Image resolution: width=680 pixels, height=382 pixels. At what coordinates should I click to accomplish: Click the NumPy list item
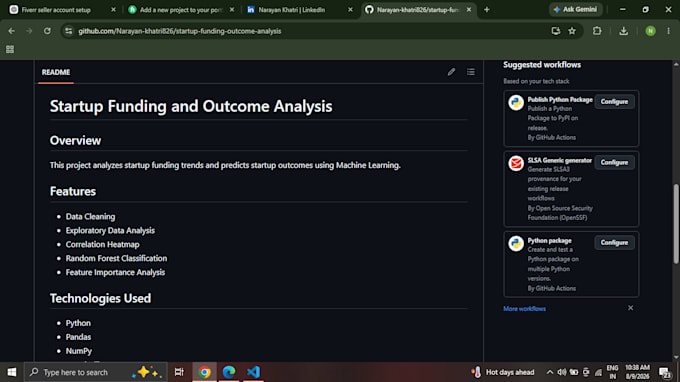(78, 351)
